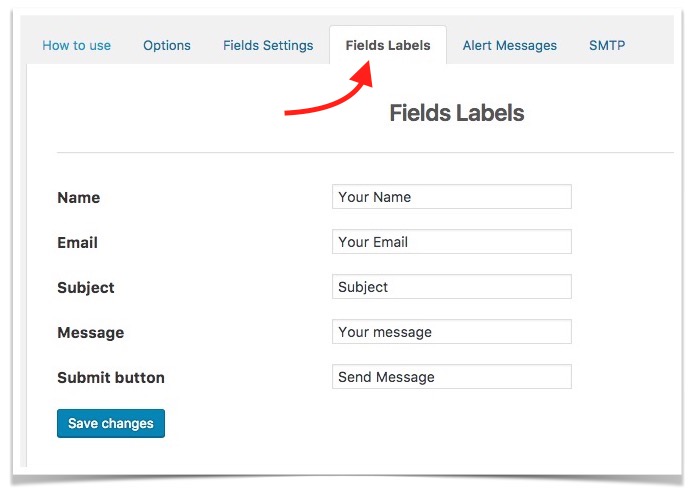Click into the Subject label field
The width and height of the screenshot is (697, 495).
[451, 287]
